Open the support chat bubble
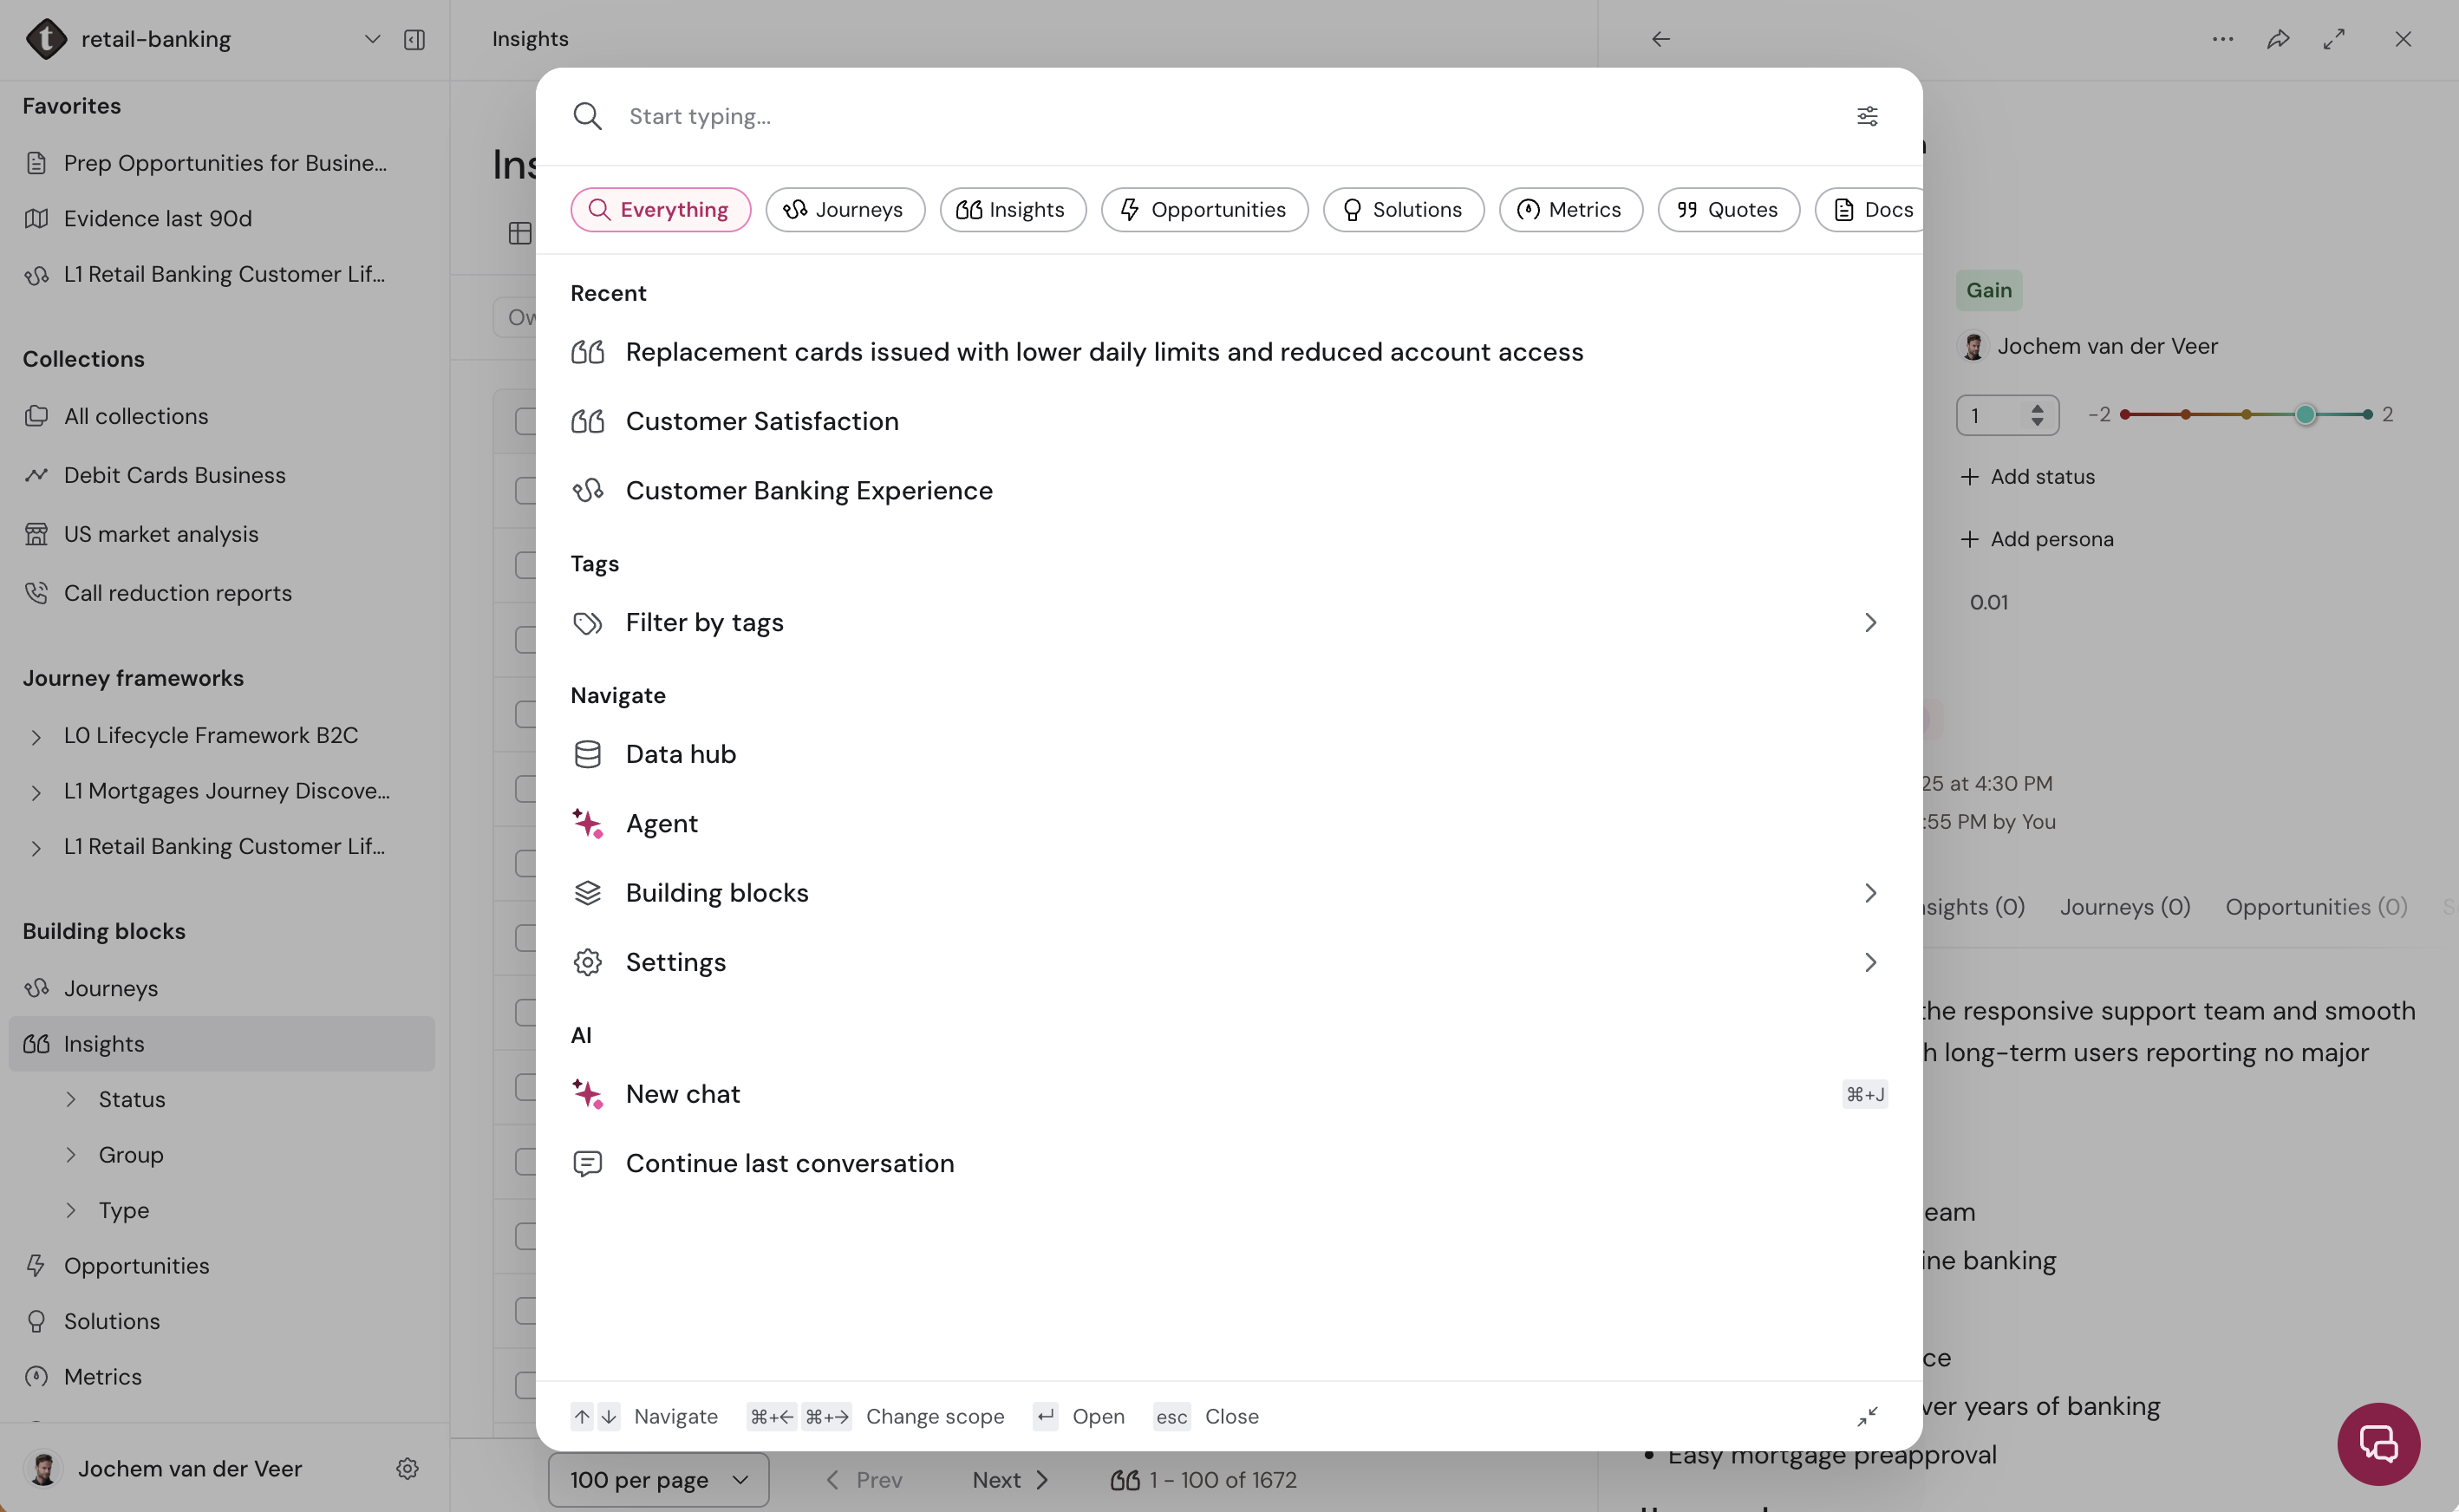Screen dimensions: 2459x1512 [x=2378, y=1443]
